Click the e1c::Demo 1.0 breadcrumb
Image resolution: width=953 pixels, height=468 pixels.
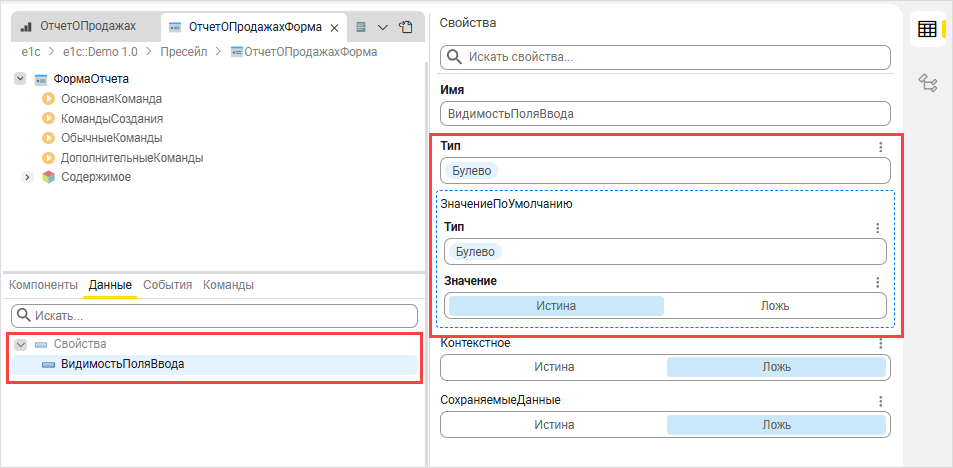tap(100, 52)
